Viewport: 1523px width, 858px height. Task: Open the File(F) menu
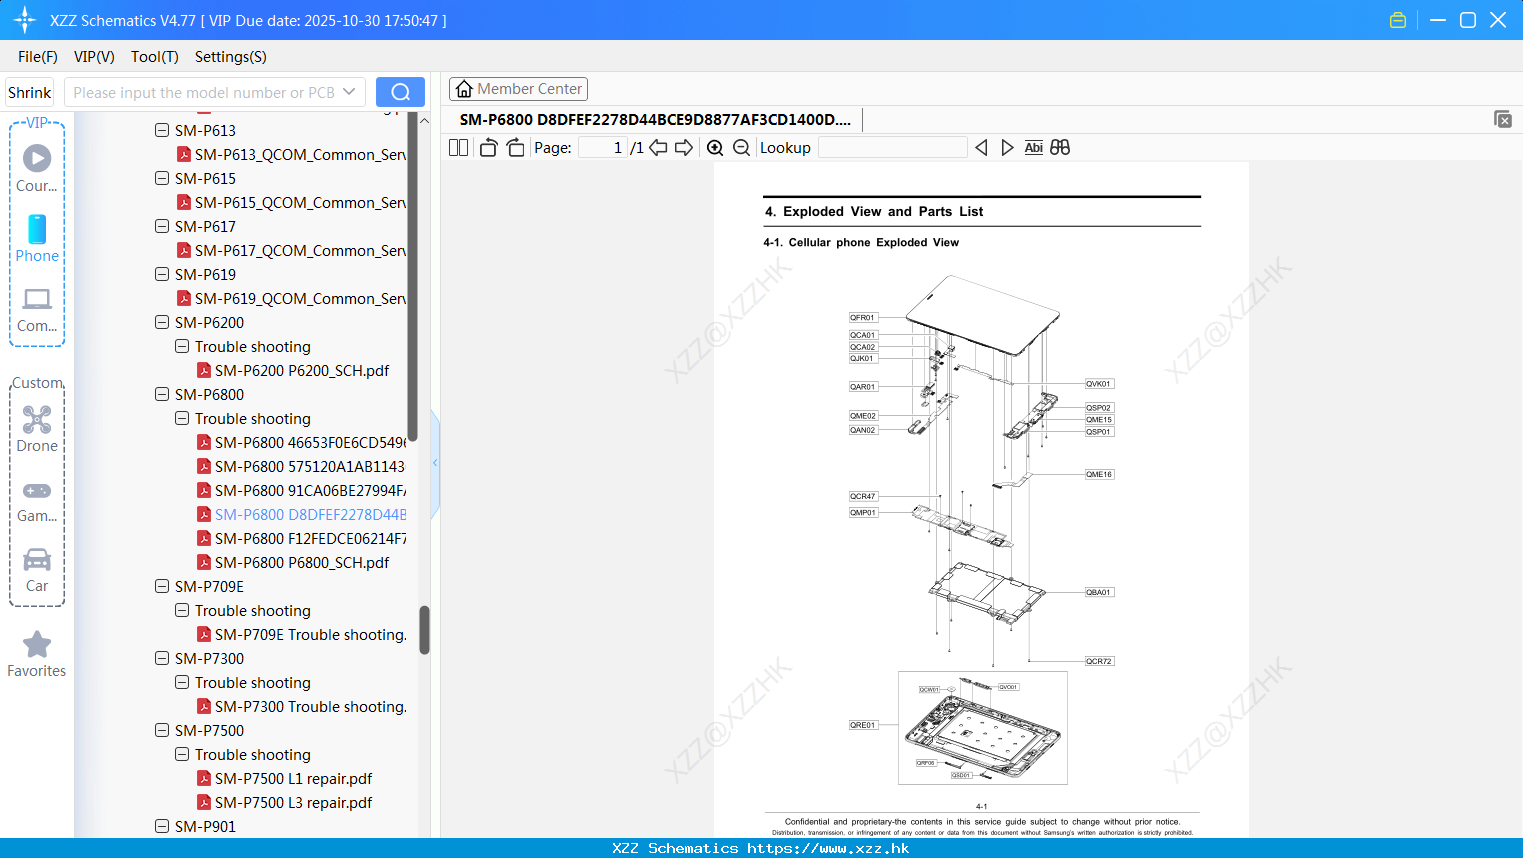[38, 57]
